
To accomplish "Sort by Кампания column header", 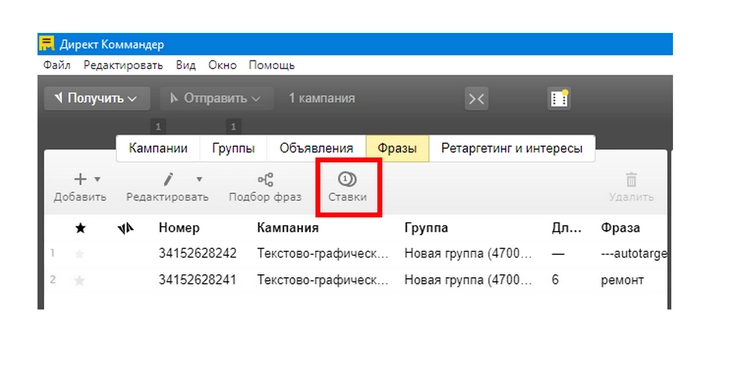I will [x=288, y=228].
